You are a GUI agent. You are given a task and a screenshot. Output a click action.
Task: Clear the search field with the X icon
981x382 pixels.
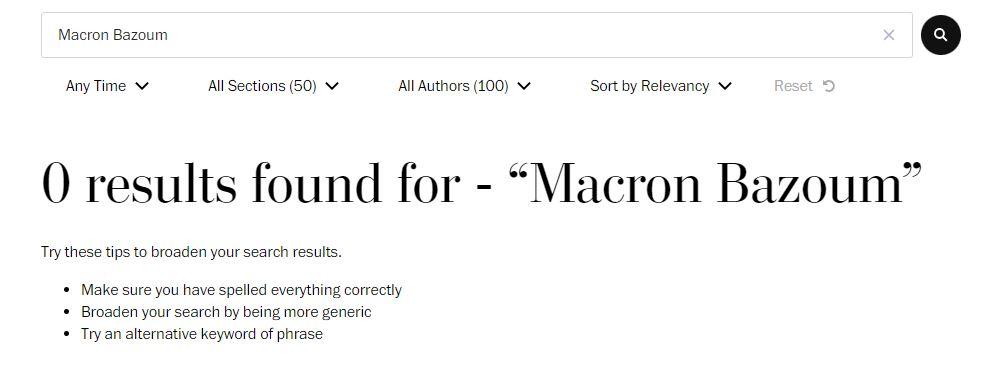(x=888, y=35)
